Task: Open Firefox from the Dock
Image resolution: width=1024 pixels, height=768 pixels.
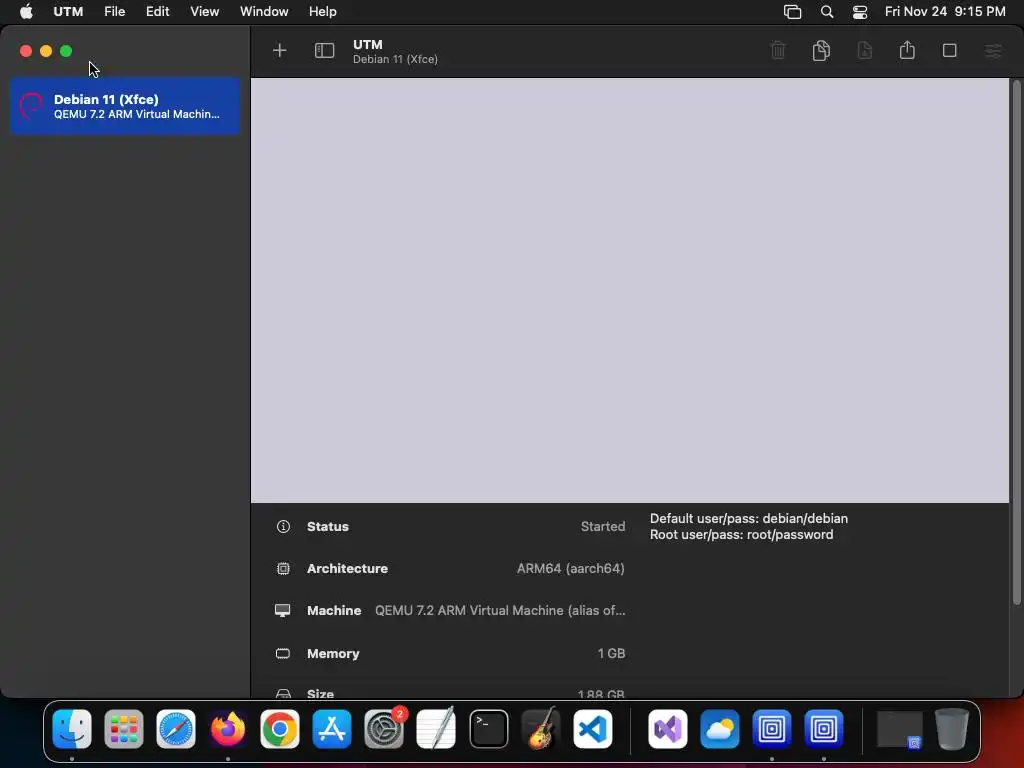Action: pos(228,729)
